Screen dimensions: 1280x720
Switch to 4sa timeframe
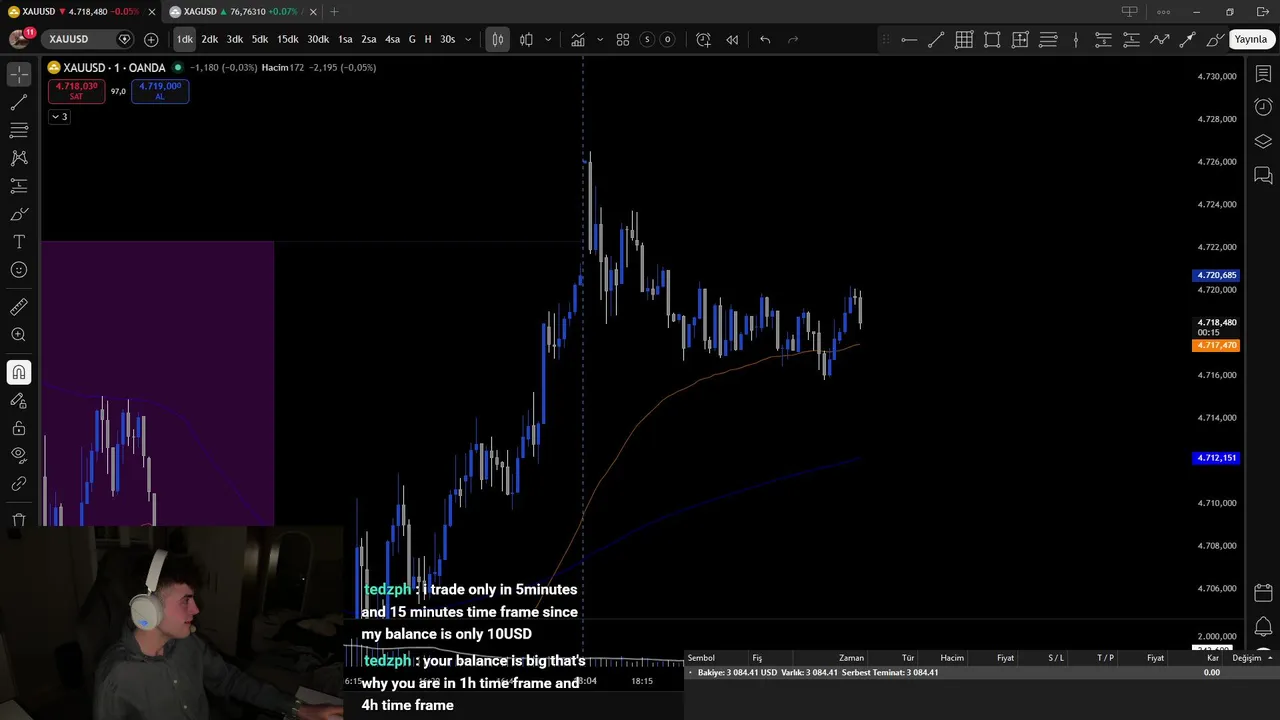(392, 39)
